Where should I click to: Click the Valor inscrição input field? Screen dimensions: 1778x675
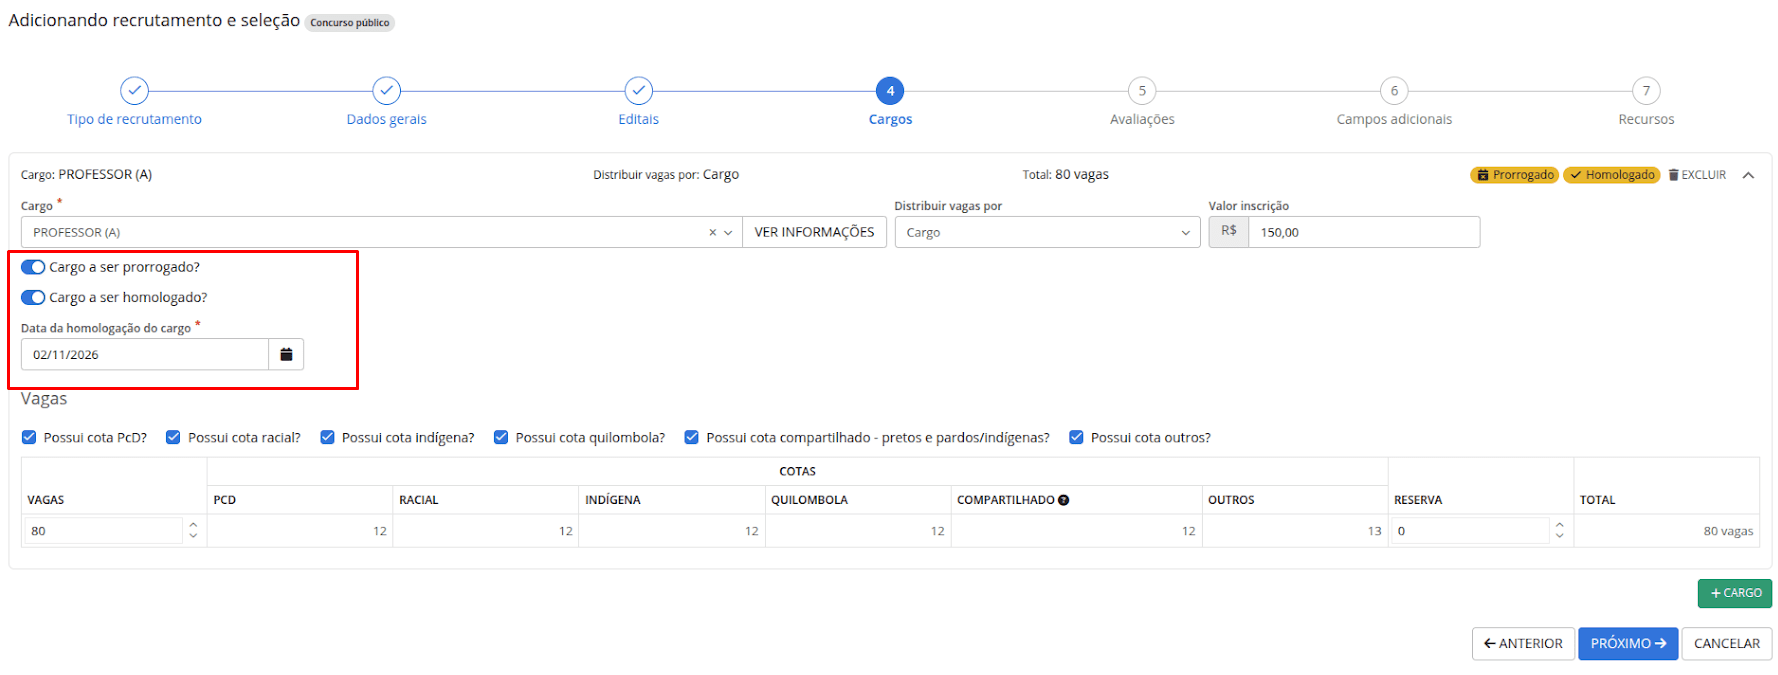(1364, 232)
